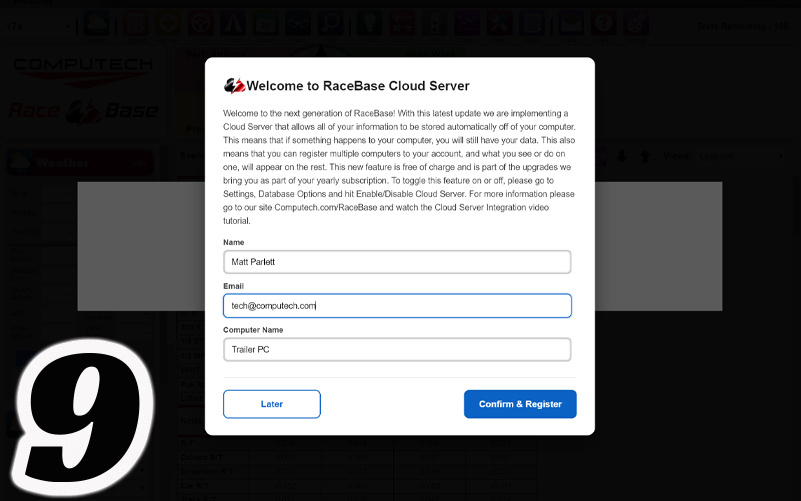Click the RaceBase logo icon in dialog title
Screen dimensions: 801x501
coord(234,85)
